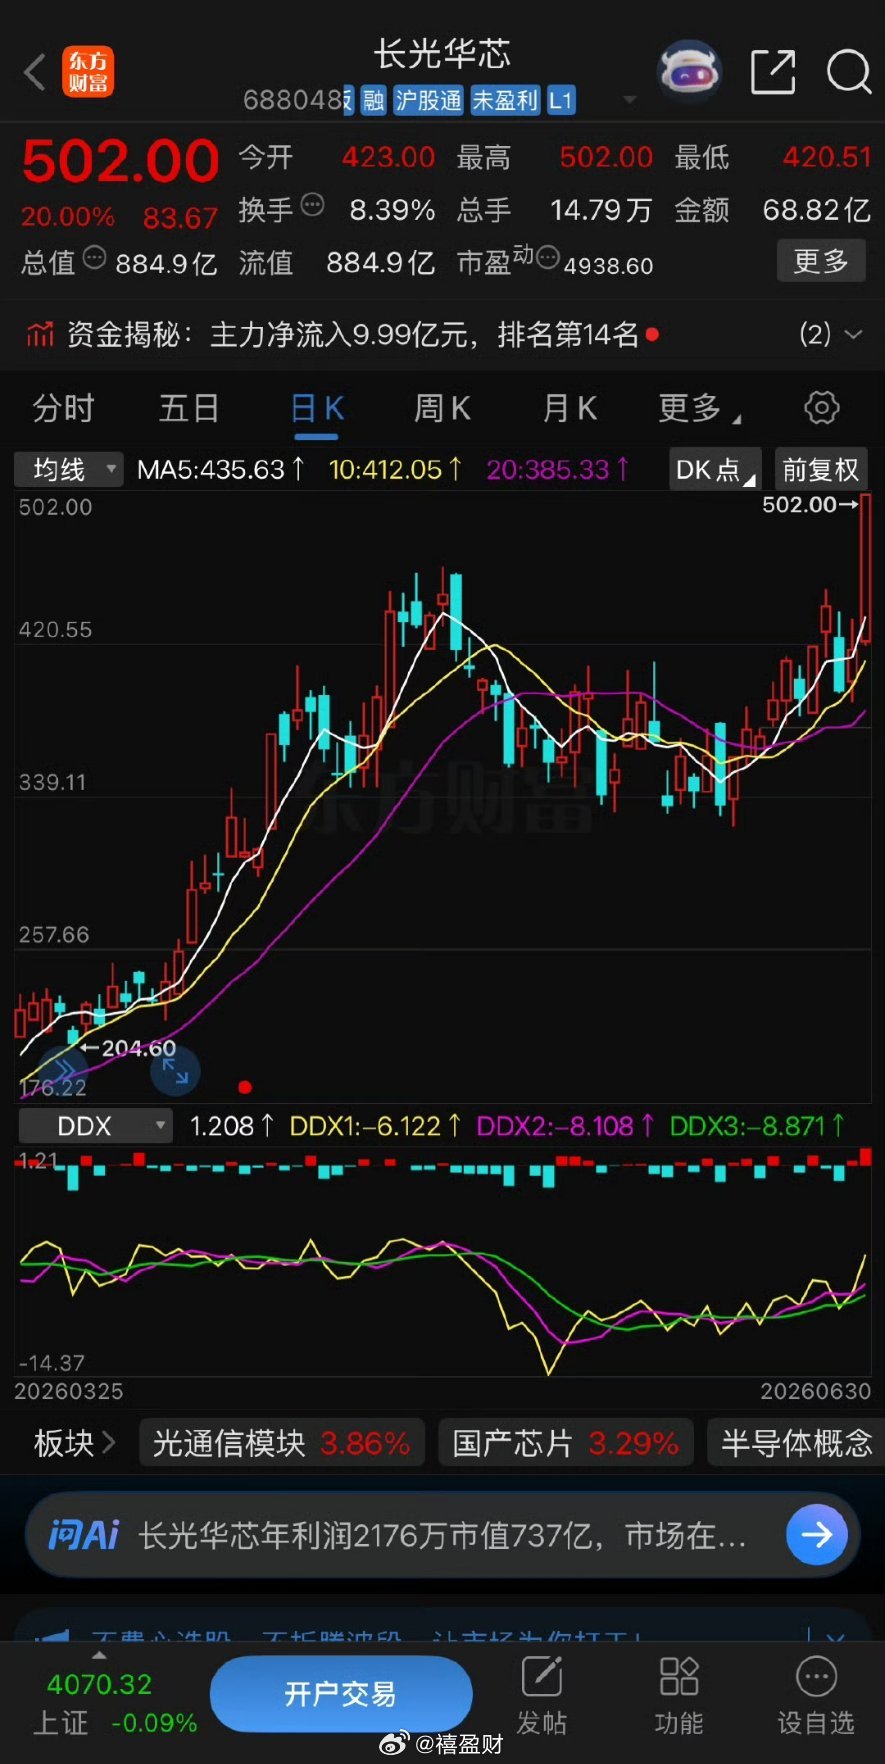Tap the fullscreen expand chart icon
The width and height of the screenshot is (885, 1764).
(175, 1072)
